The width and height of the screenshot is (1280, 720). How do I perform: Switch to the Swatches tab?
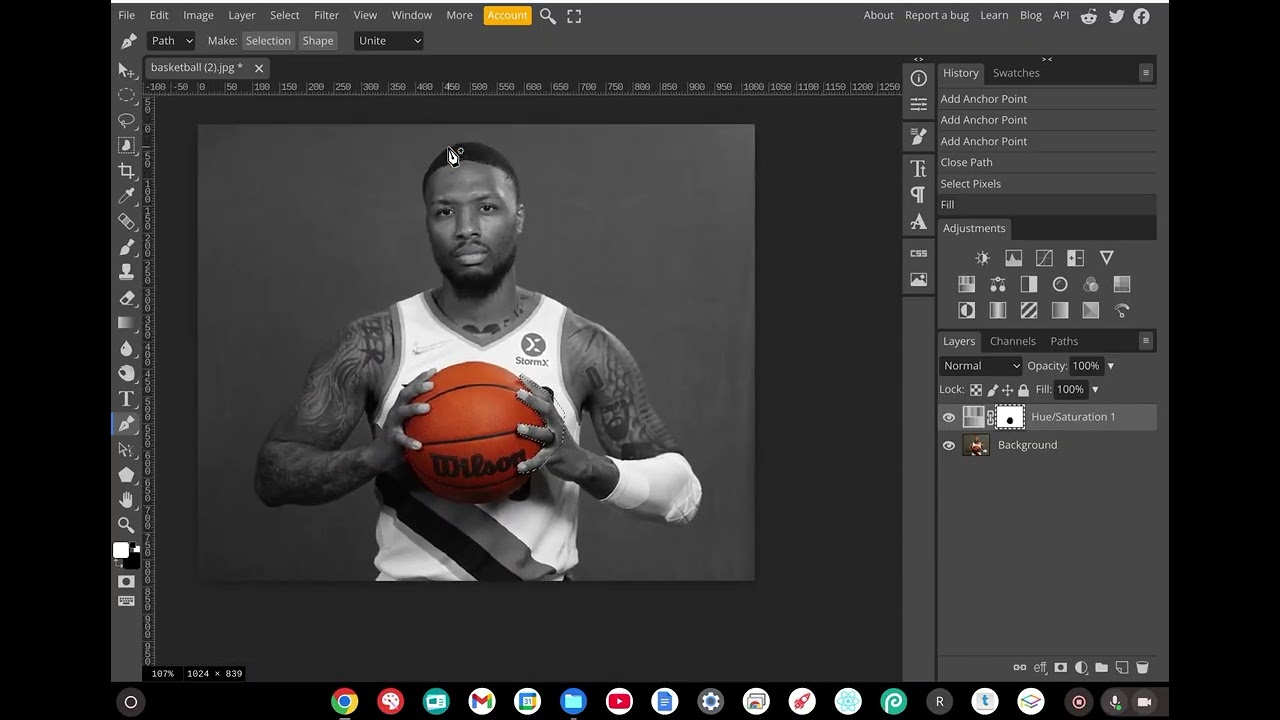1016,73
